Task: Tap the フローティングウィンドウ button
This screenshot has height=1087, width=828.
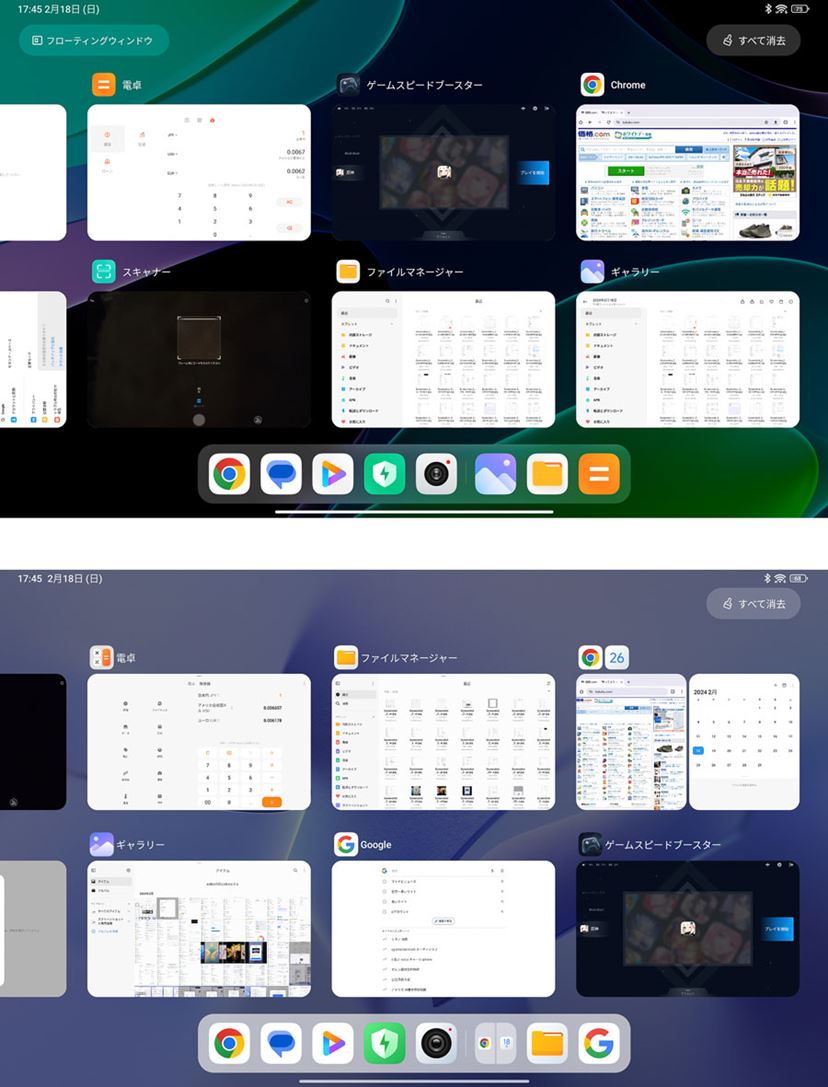Action: click(x=92, y=41)
